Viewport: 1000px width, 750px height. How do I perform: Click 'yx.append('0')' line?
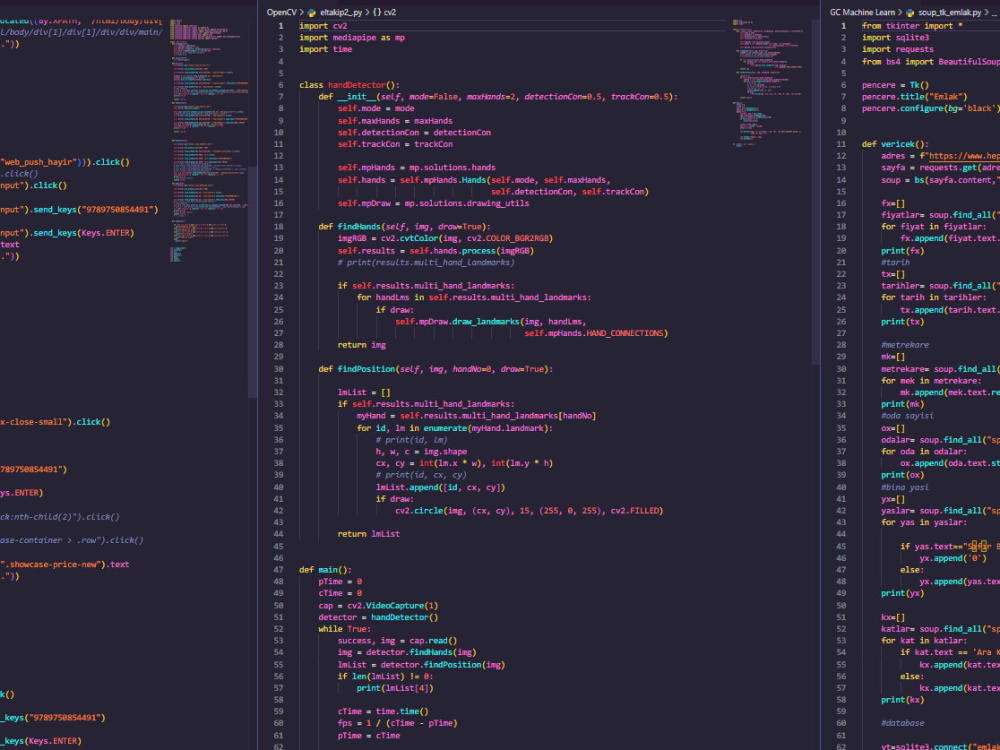pyautogui.click(x=953, y=558)
